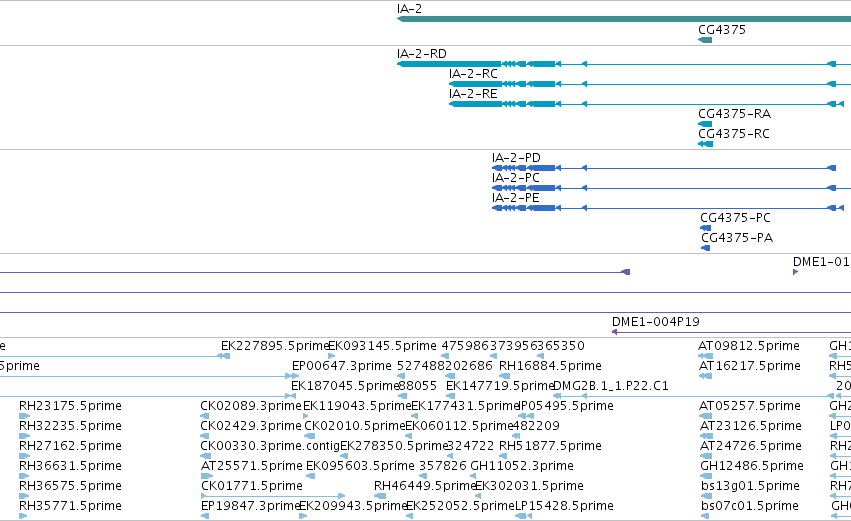Screen dimensions: 851x521
Task: Click the EK177431.5prime EST label
Action: (x=466, y=406)
